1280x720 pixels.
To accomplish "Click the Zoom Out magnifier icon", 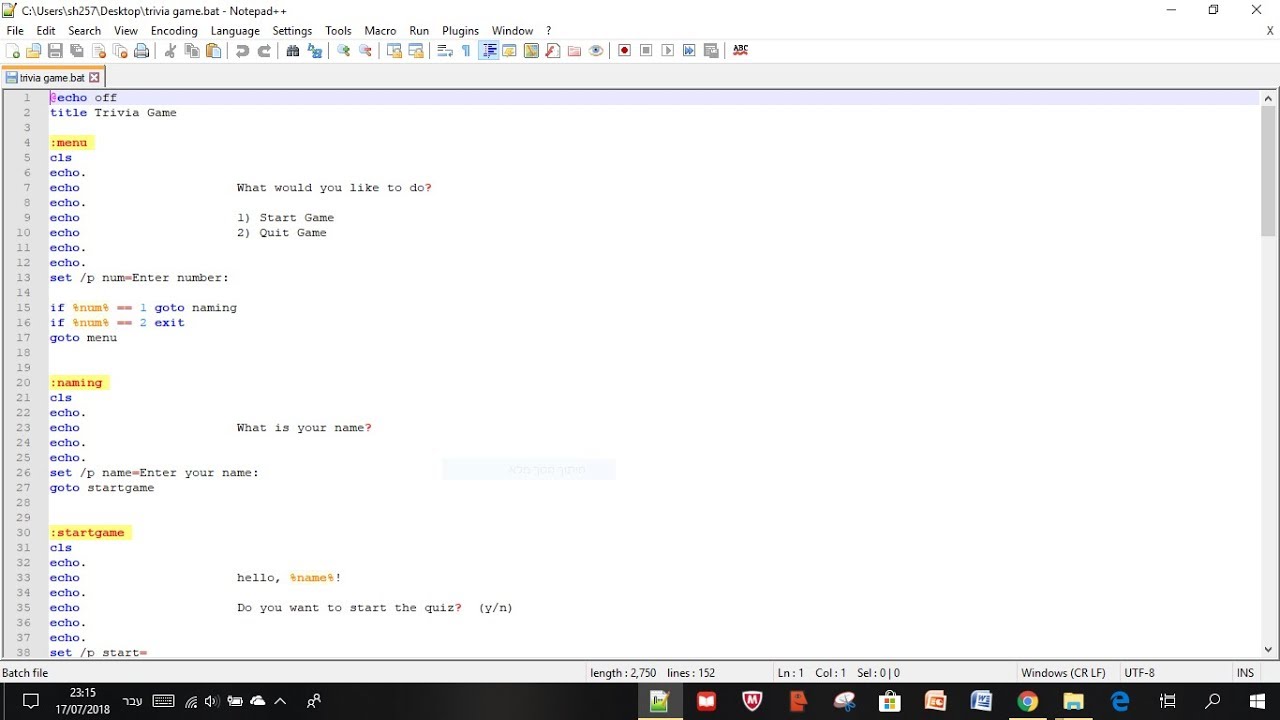I will 366,51.
